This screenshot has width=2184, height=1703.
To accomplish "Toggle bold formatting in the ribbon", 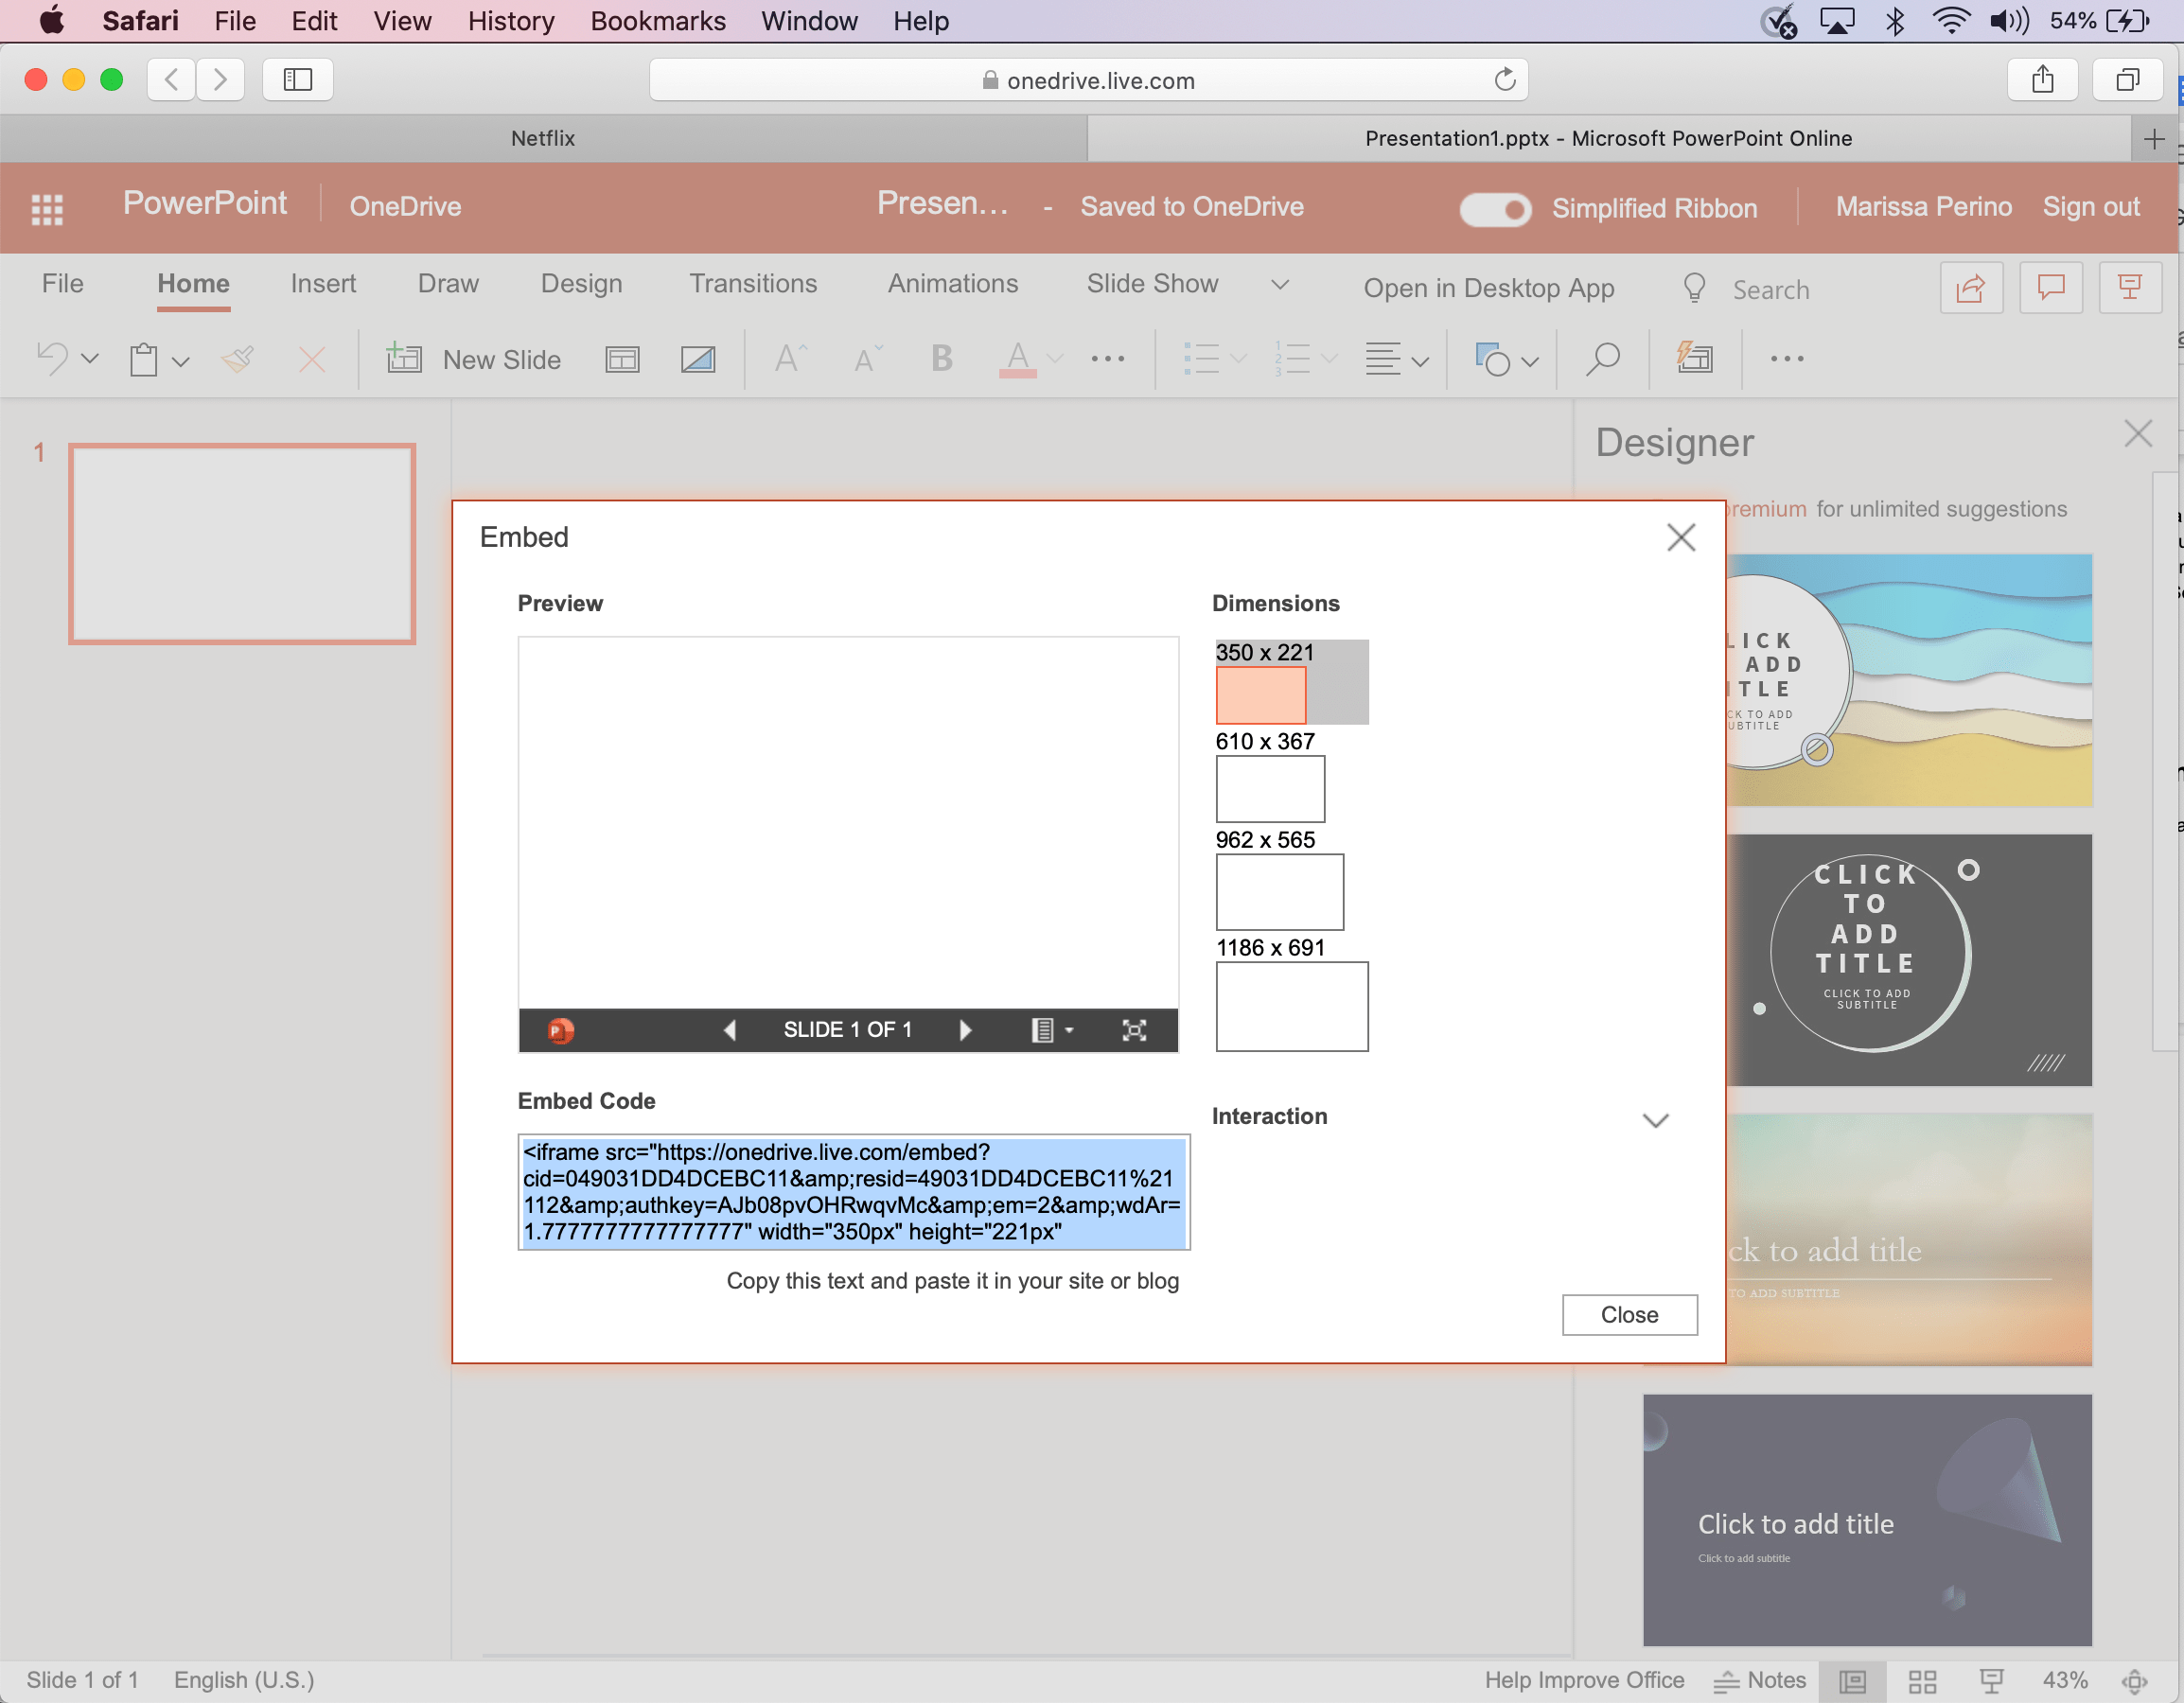I will point(939,358).
